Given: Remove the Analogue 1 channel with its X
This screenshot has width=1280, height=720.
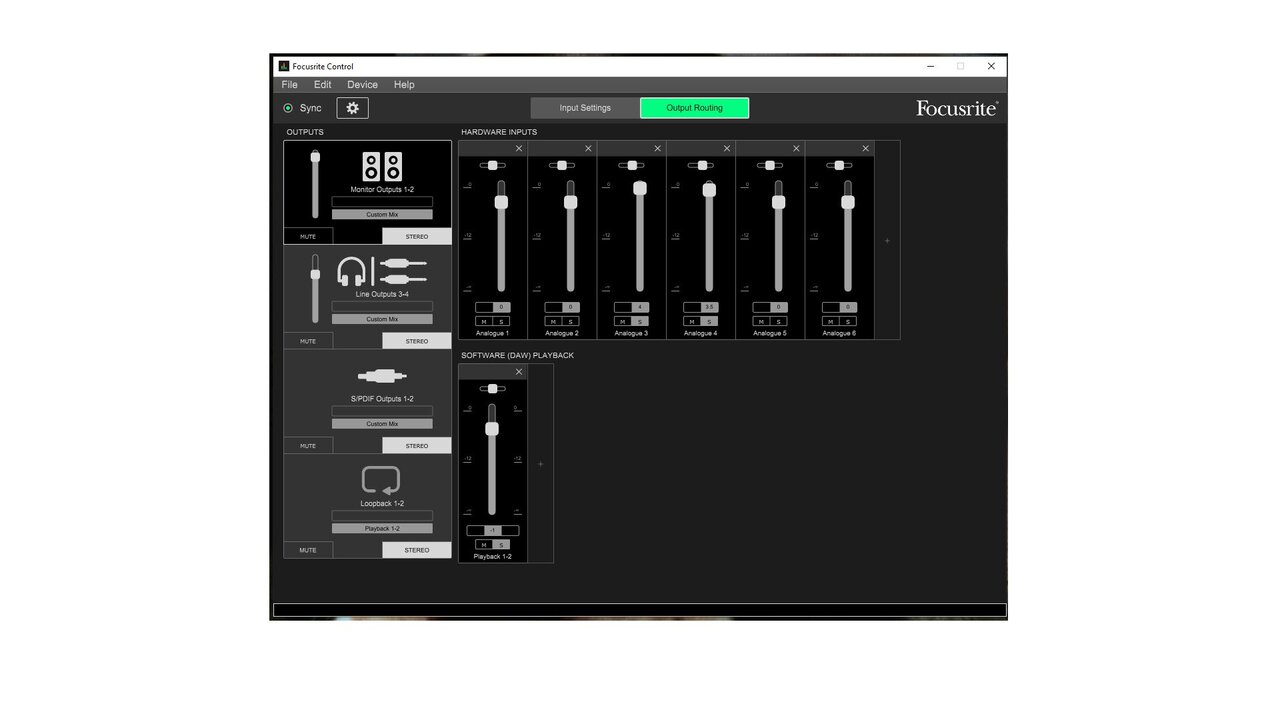Looking at the screenshot, I should (519, 148).
